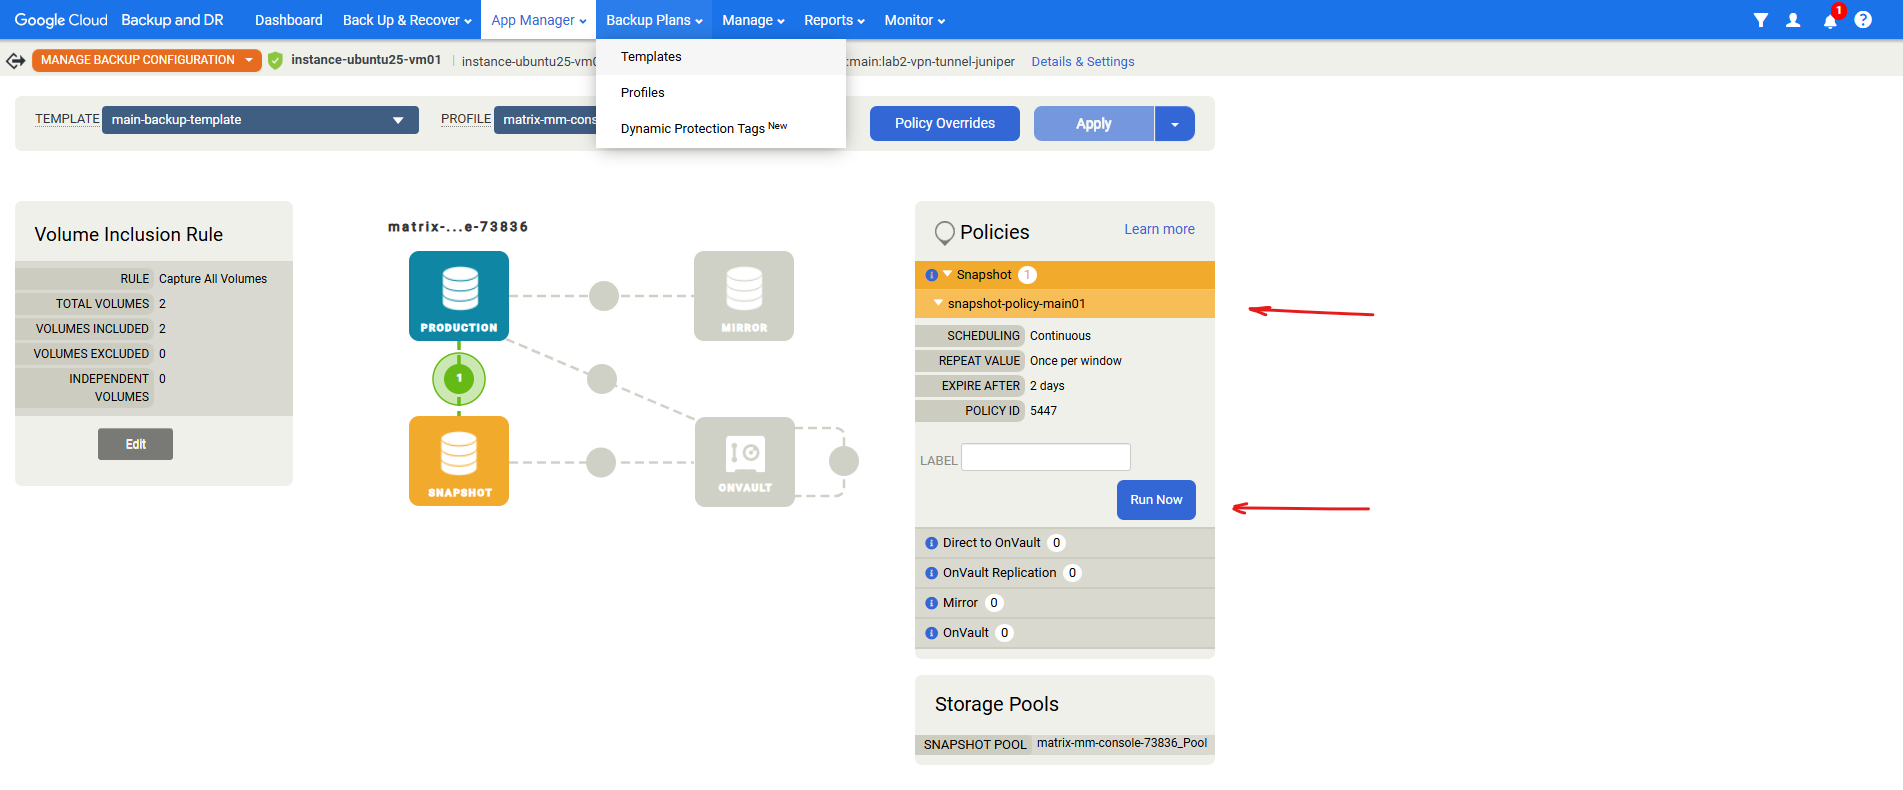The image size is (1903, 790).
Task: Collapse the Snapshot policies section
Action: (x=948, y=274)
